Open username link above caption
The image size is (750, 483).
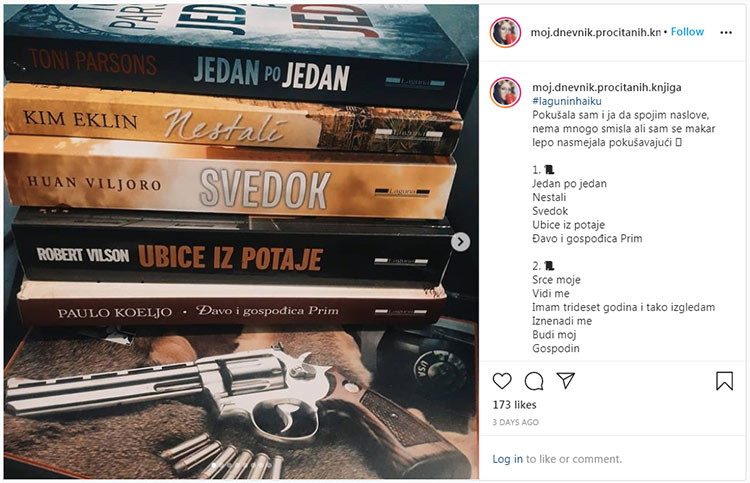point(607,87)
